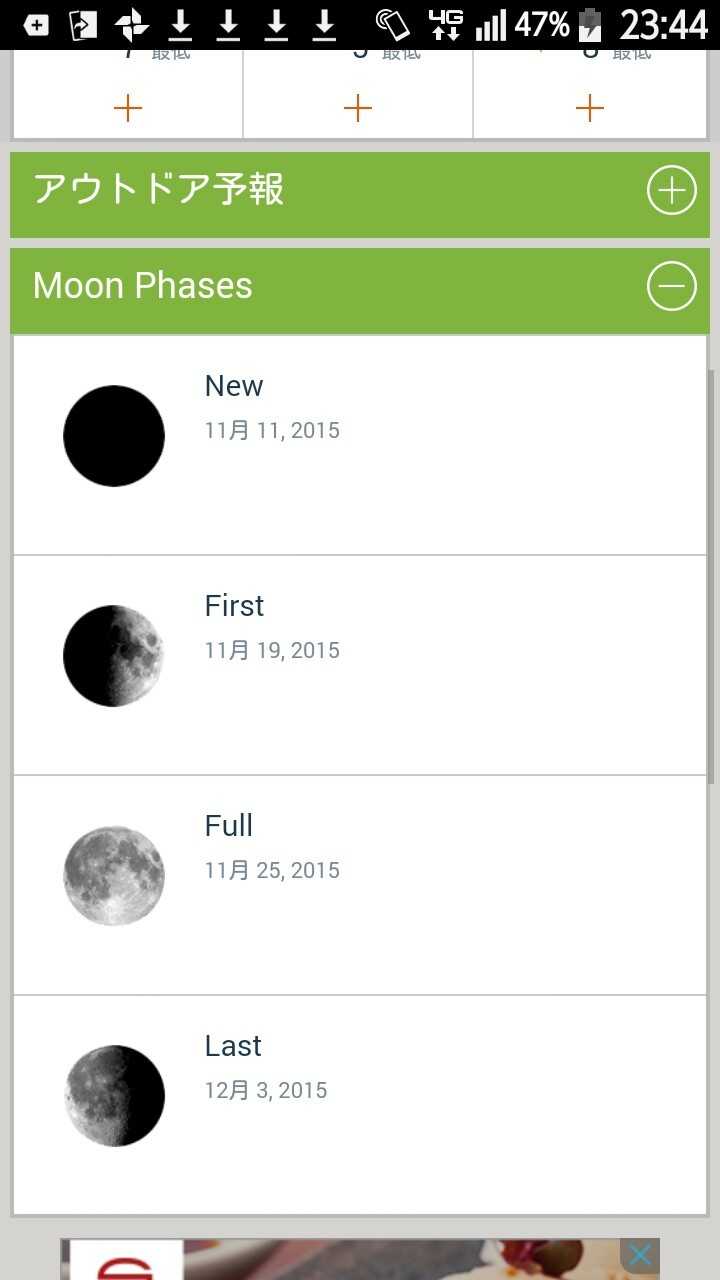Collapse the Moon Phases section minus icon

tap(671, 287)
